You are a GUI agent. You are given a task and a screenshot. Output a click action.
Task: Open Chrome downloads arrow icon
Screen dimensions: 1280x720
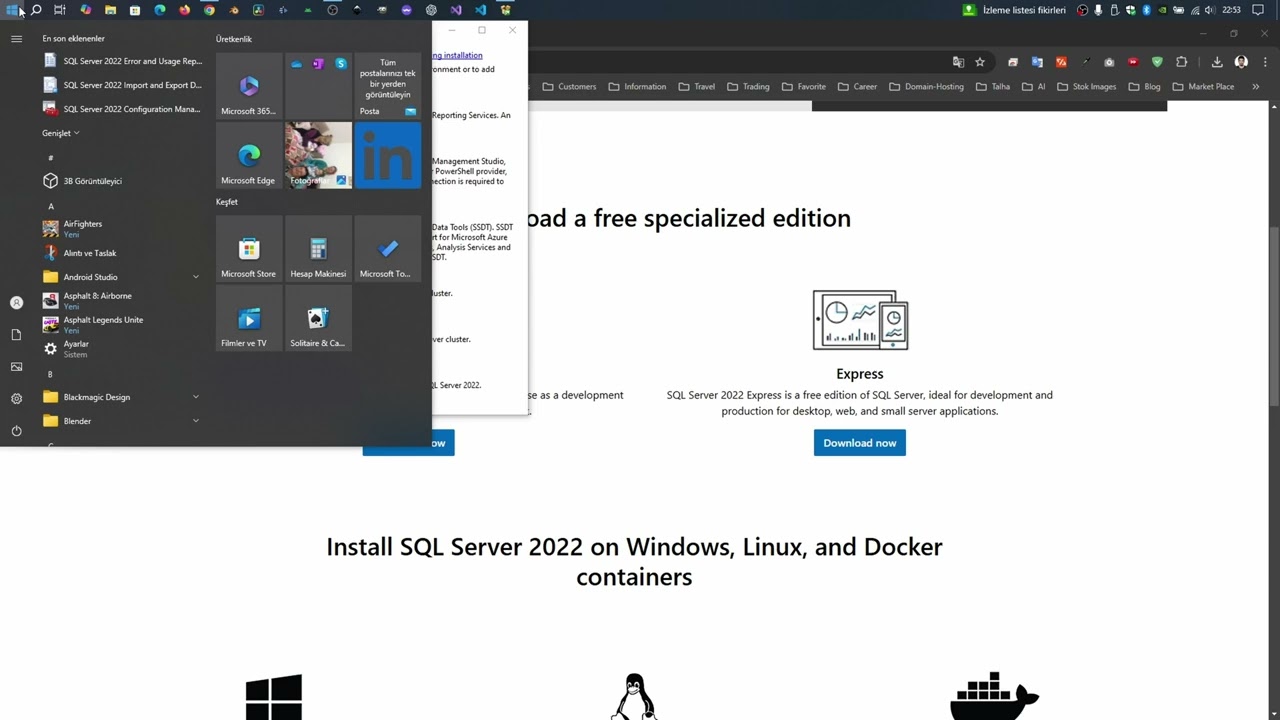point(1217,62)
